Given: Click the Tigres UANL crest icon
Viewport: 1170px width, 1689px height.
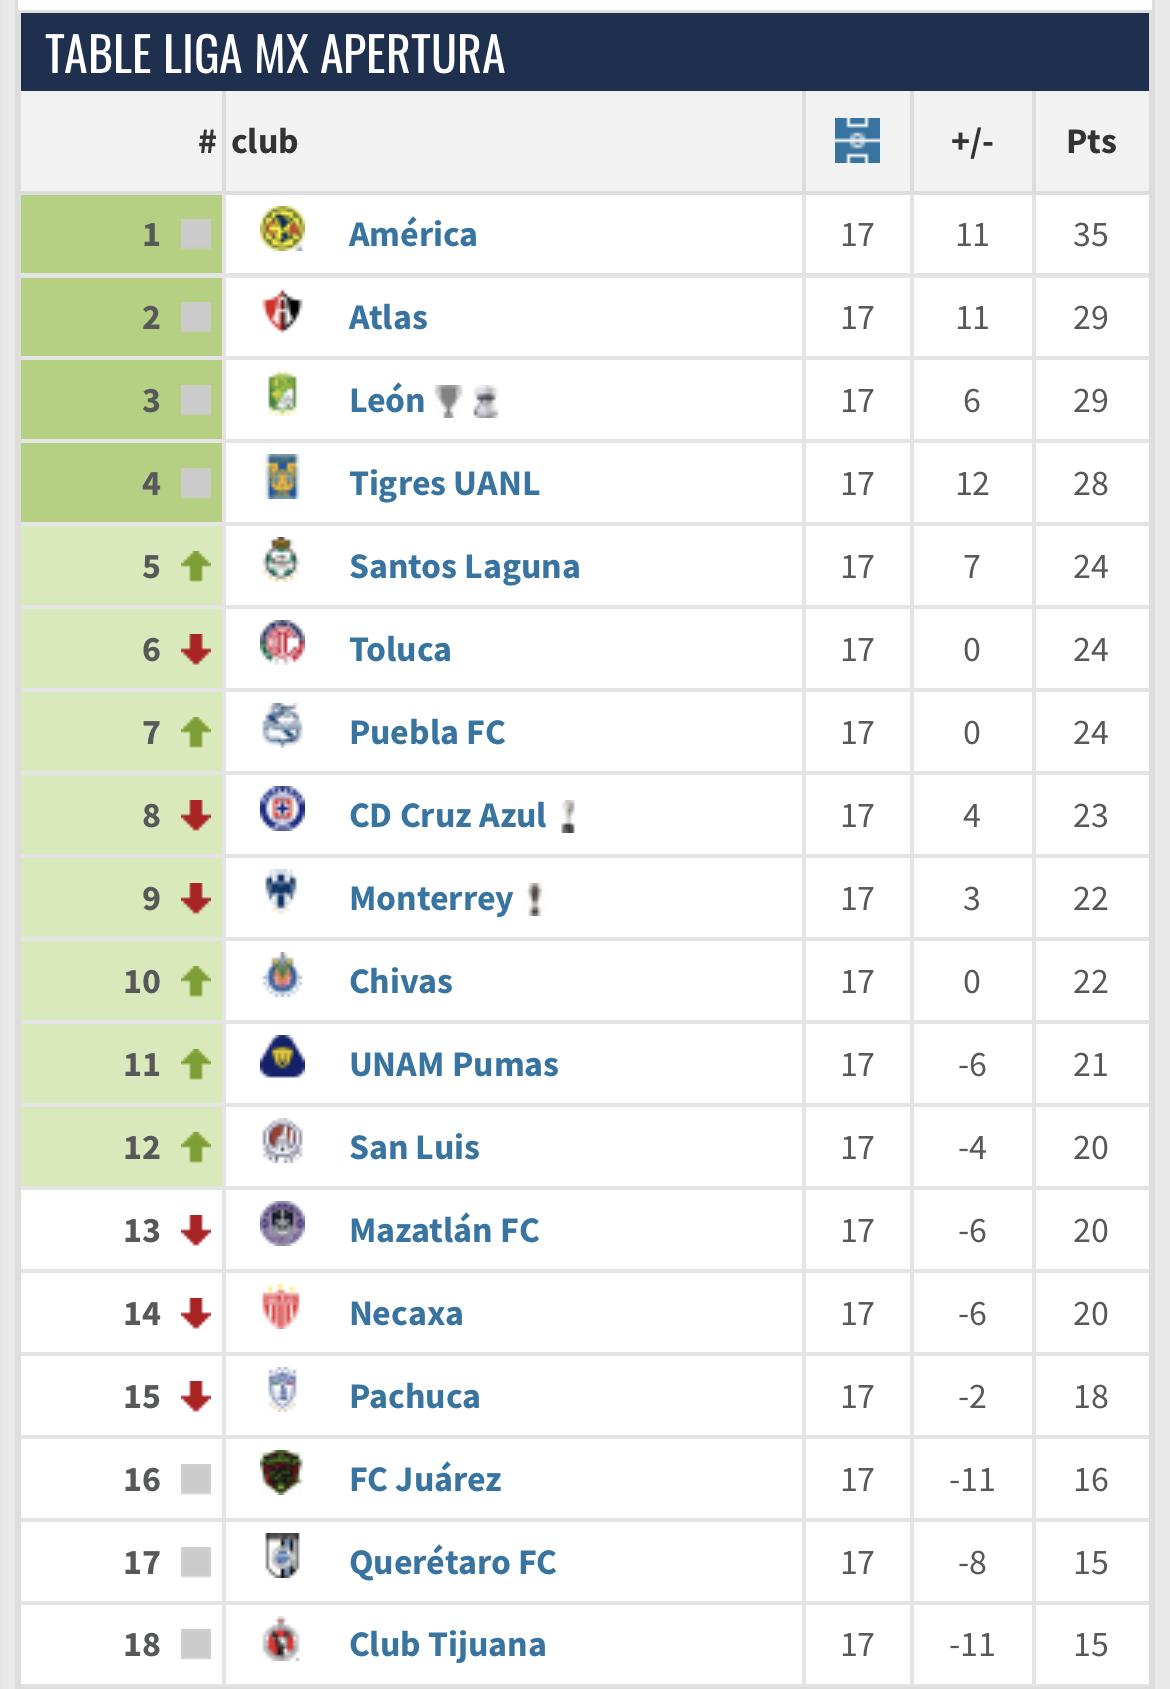Looking at the screenshot, I should [282, 478].
